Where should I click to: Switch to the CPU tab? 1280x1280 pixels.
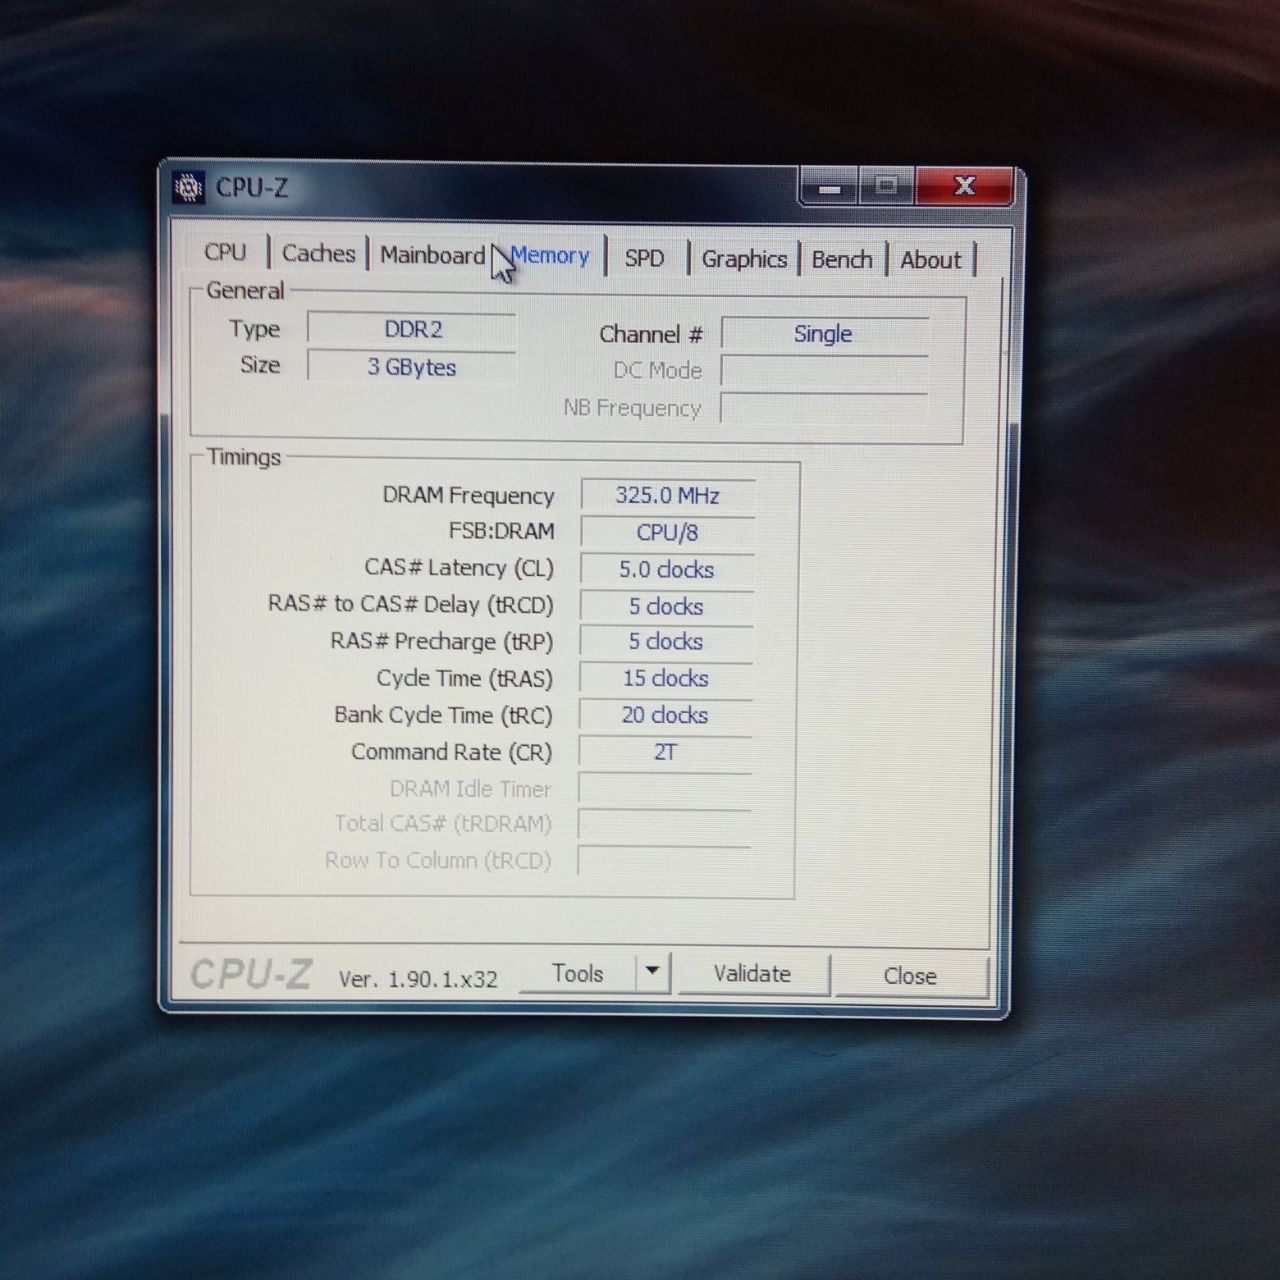225,252
